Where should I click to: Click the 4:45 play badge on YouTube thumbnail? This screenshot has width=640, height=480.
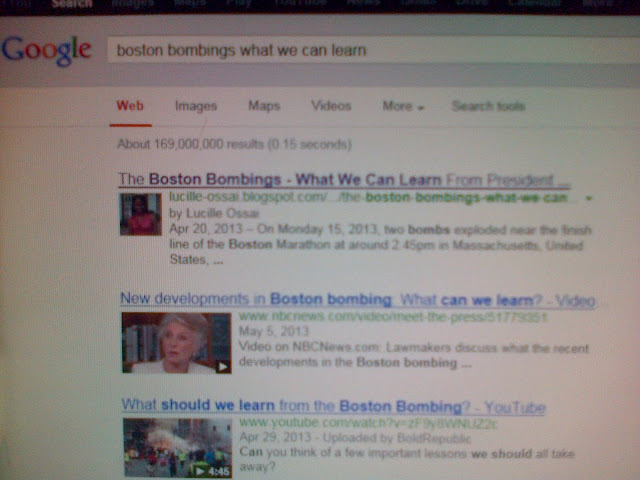[212, 471]
